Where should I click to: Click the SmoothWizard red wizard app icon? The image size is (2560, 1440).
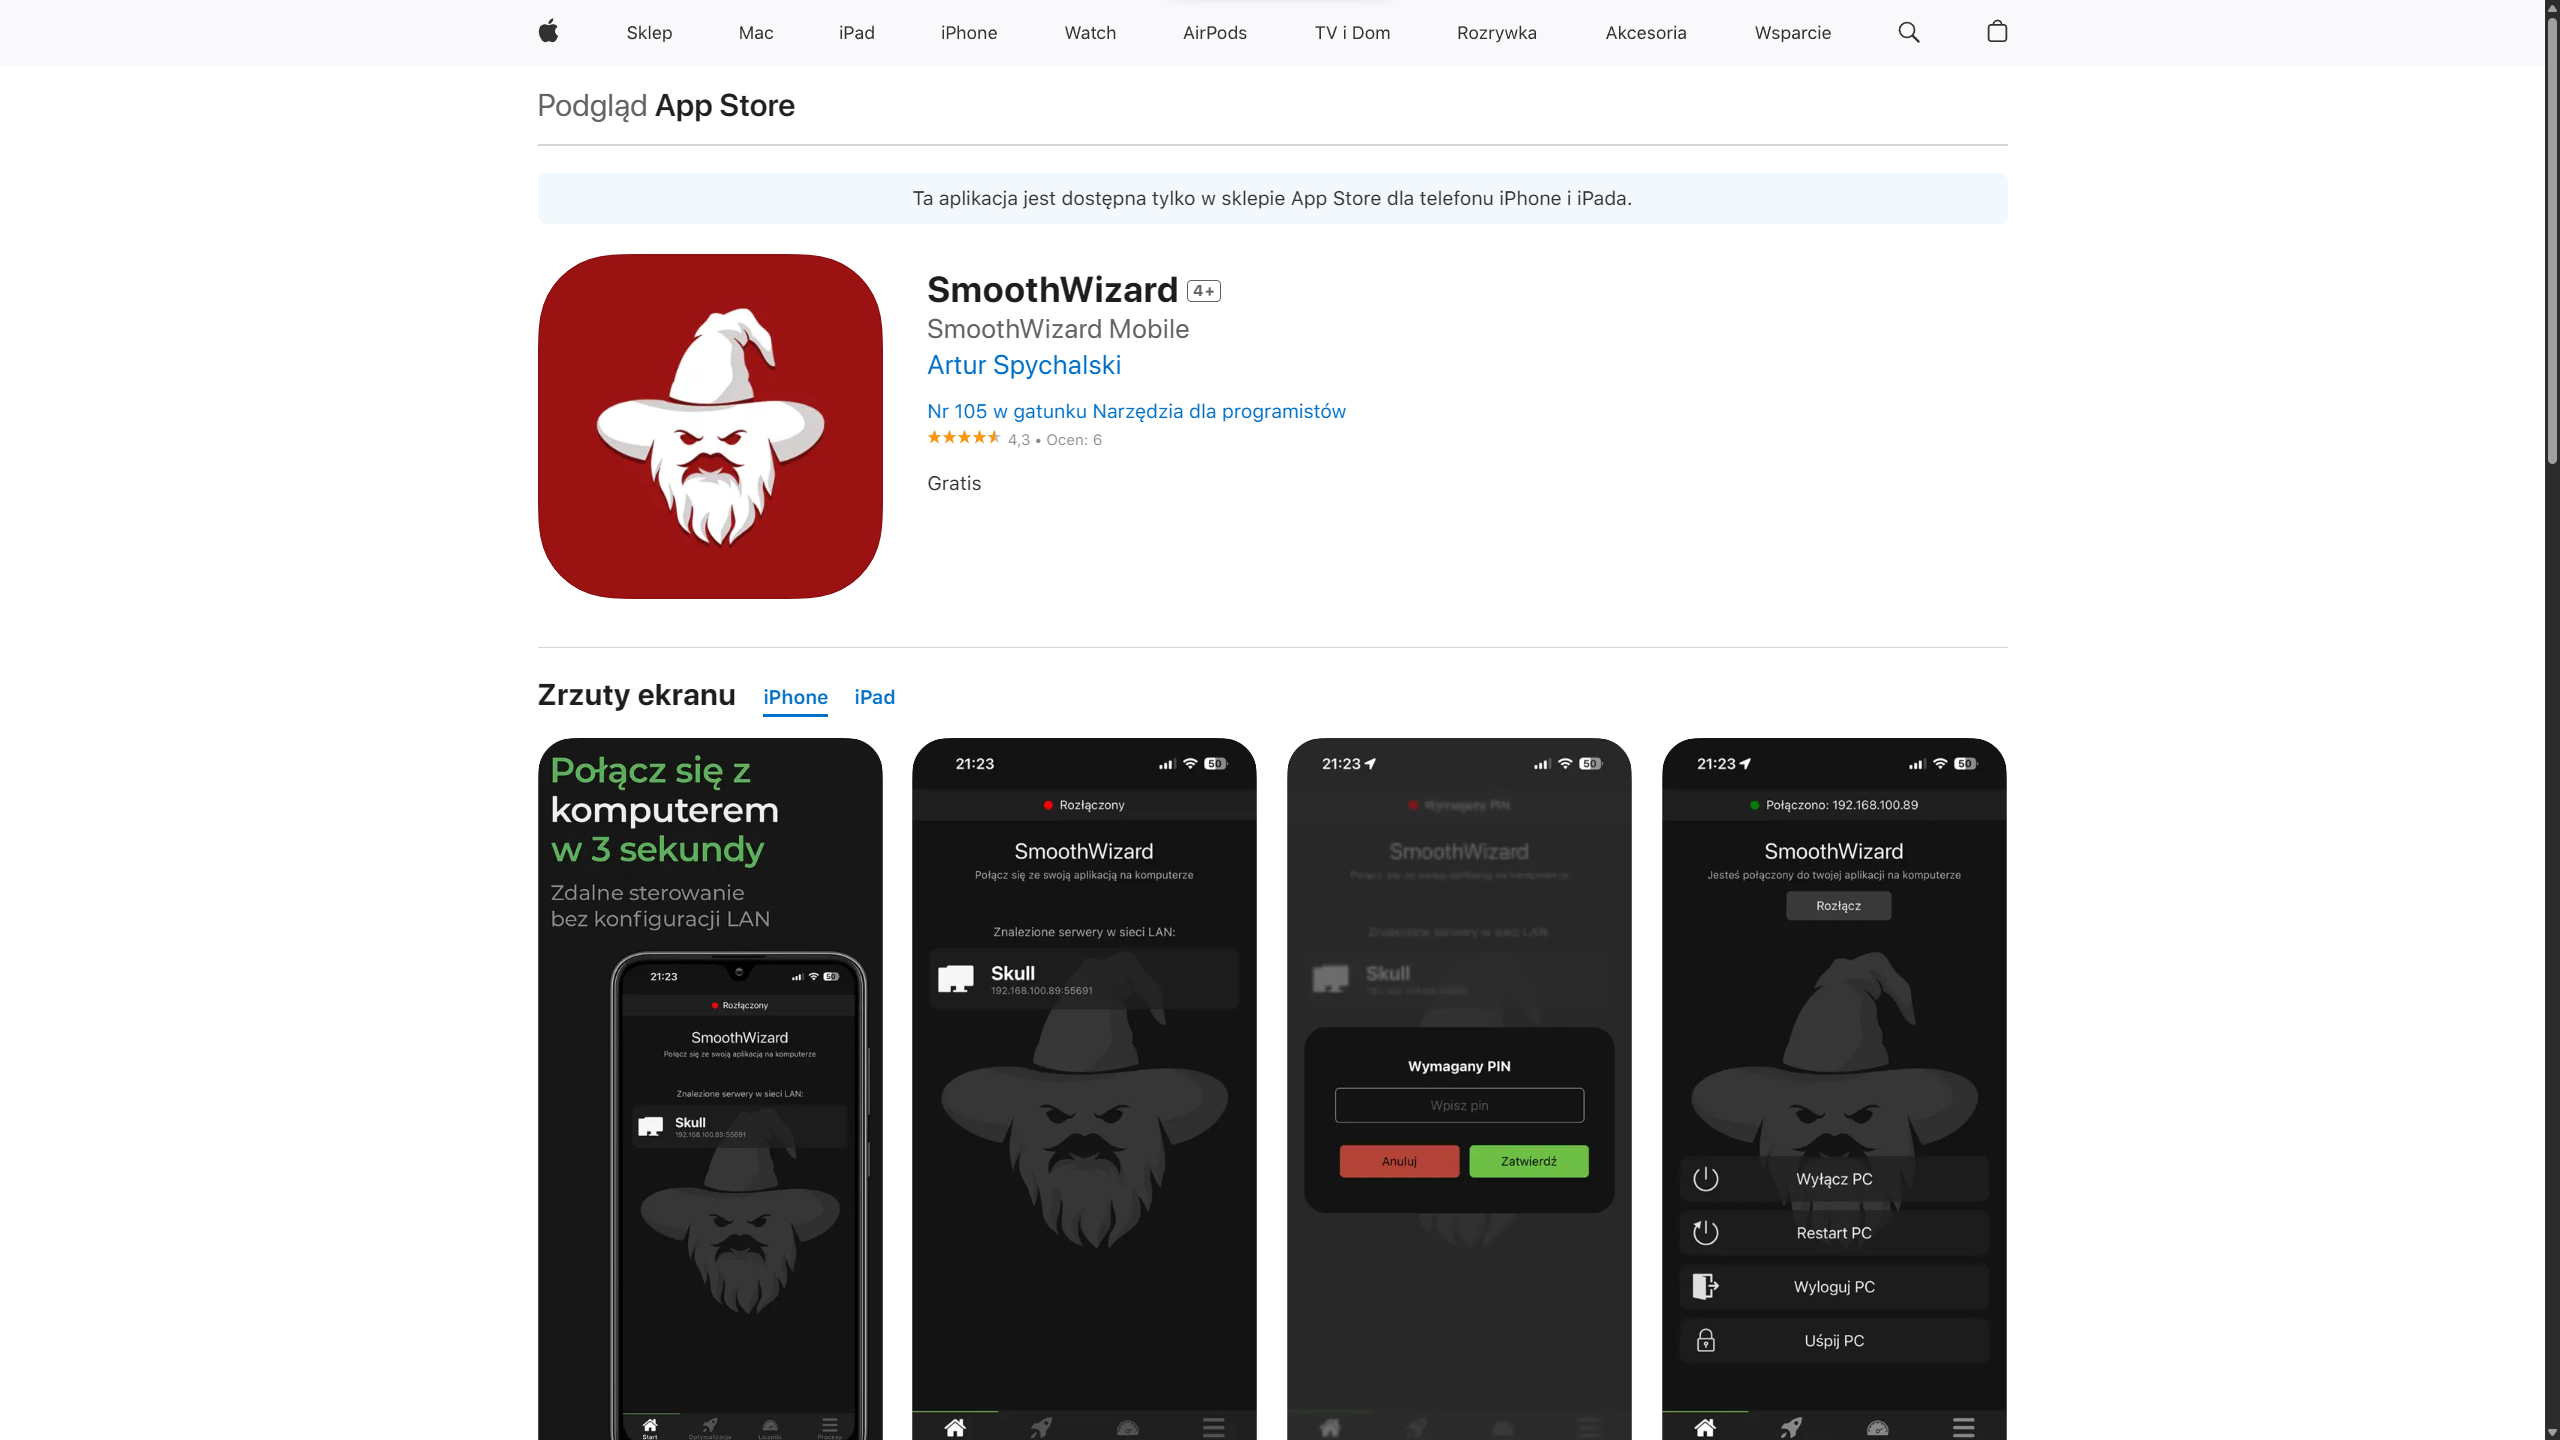710,426
